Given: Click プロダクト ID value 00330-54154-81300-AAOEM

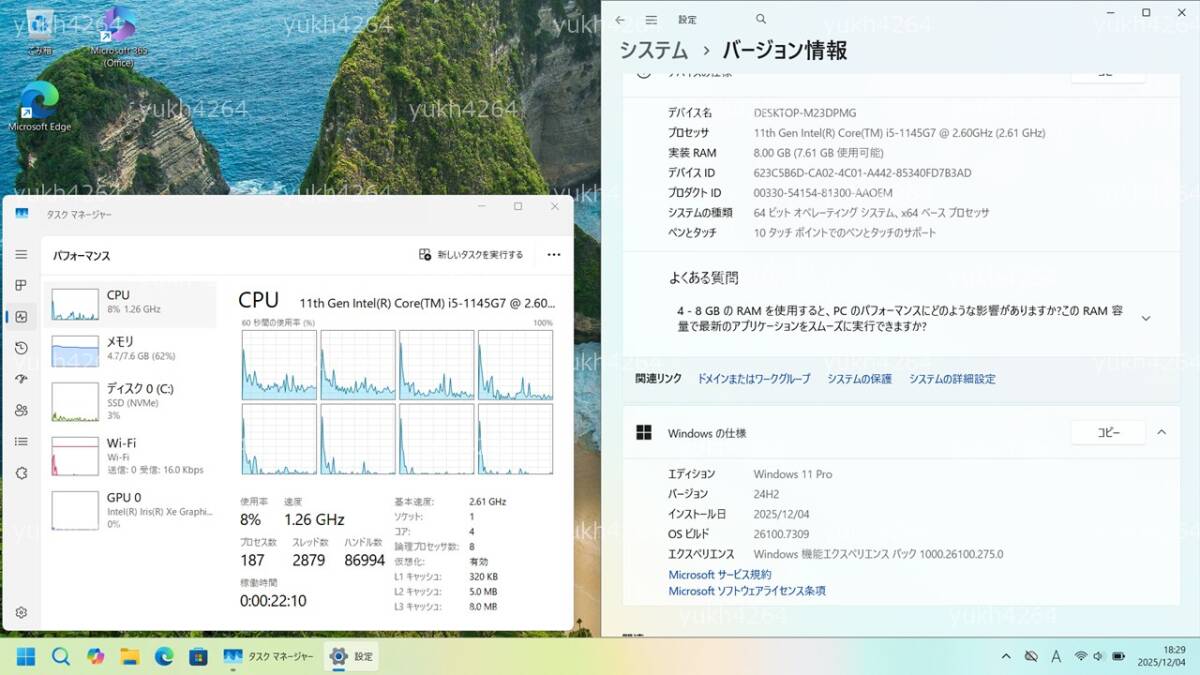Looking at the screenshot, I should point(823,193).
